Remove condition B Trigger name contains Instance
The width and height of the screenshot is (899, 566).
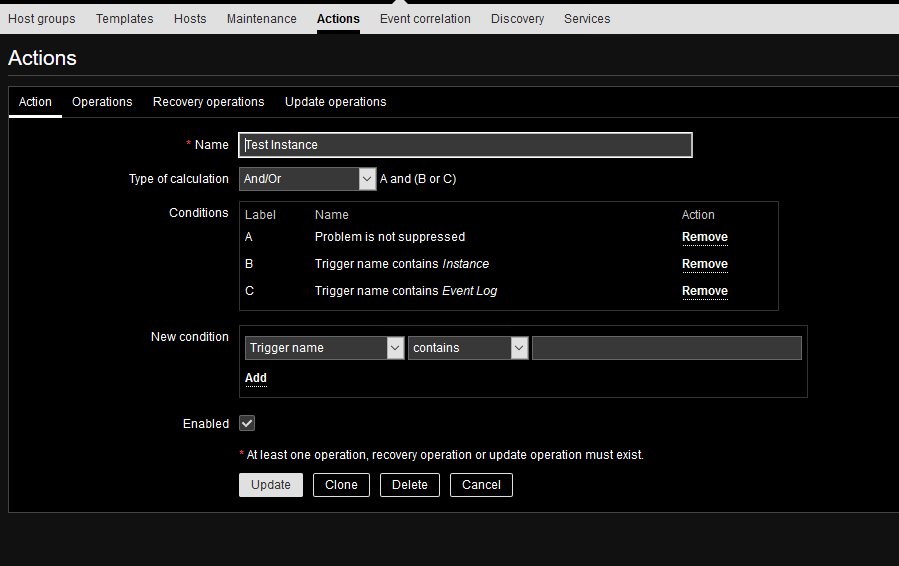tap(704, 264)
